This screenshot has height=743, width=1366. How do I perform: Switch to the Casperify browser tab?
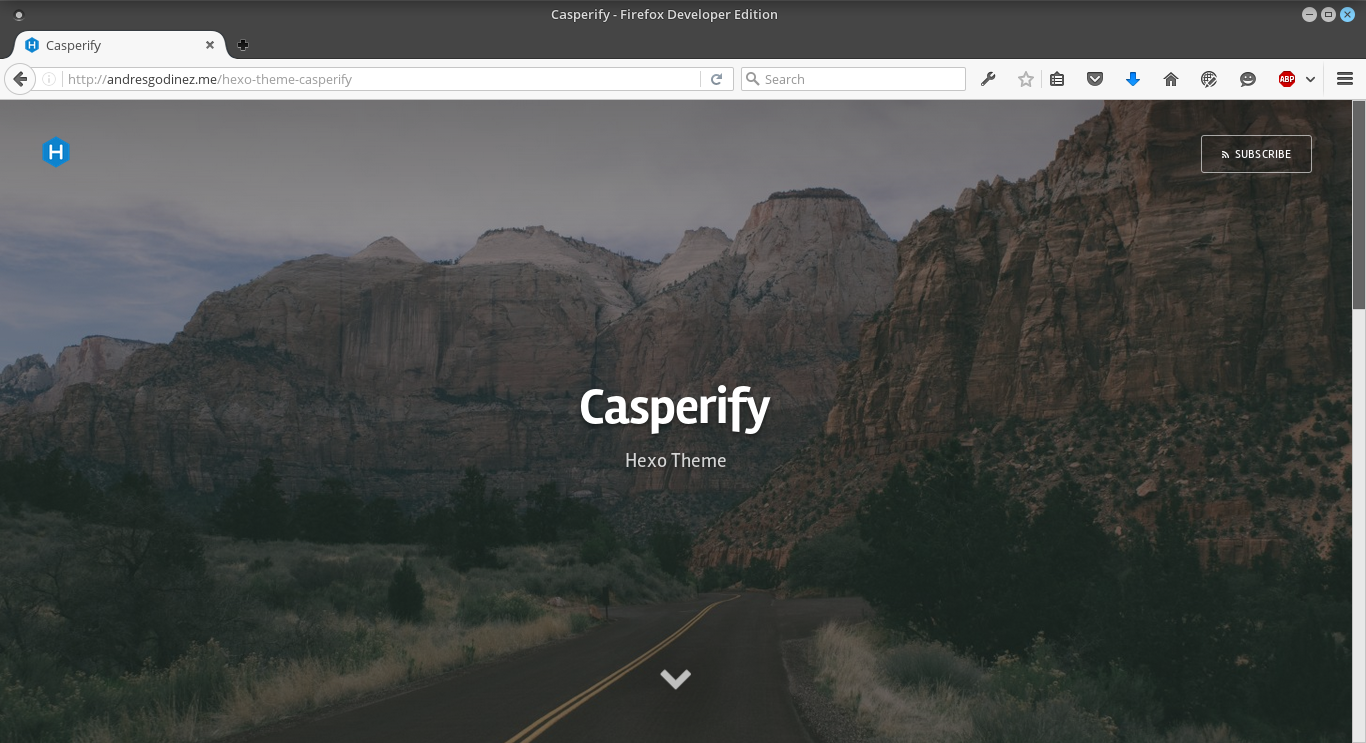[x=110, y=45]
